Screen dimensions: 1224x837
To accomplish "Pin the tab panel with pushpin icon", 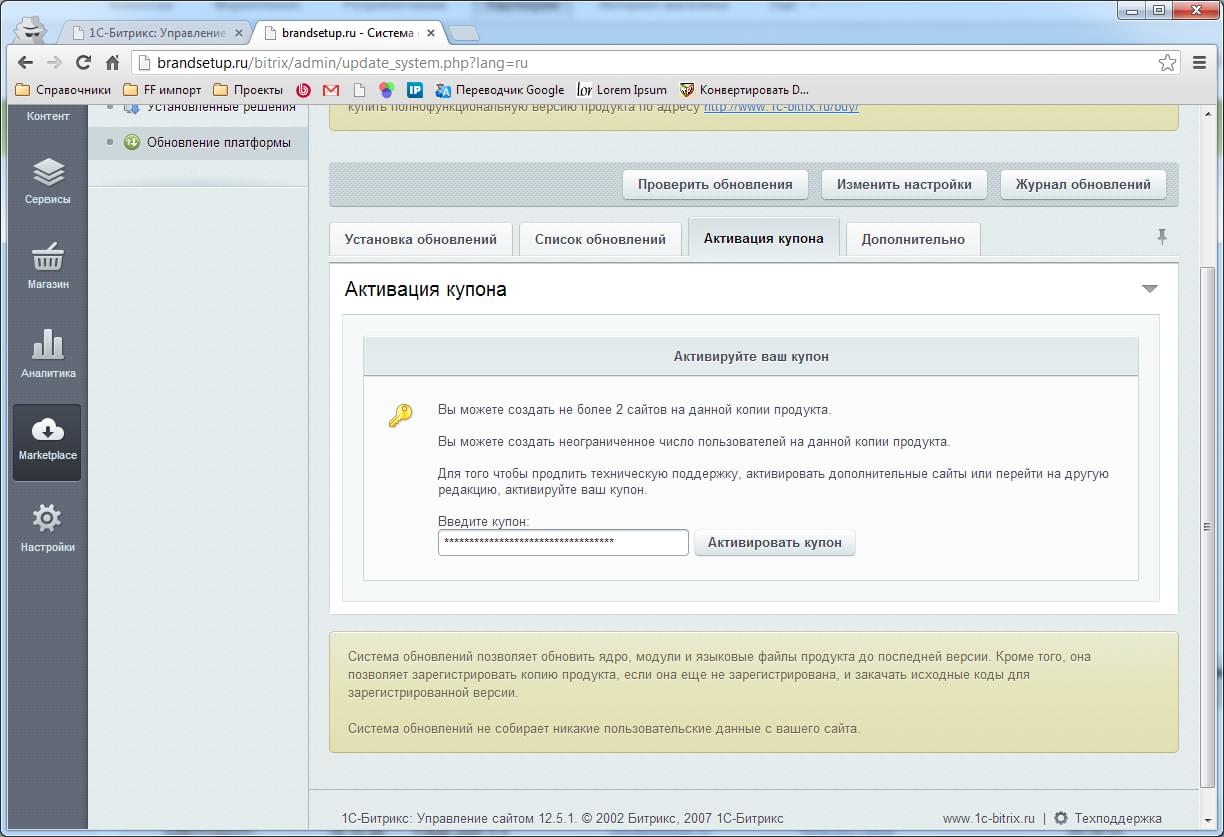I will [1161, 237].
